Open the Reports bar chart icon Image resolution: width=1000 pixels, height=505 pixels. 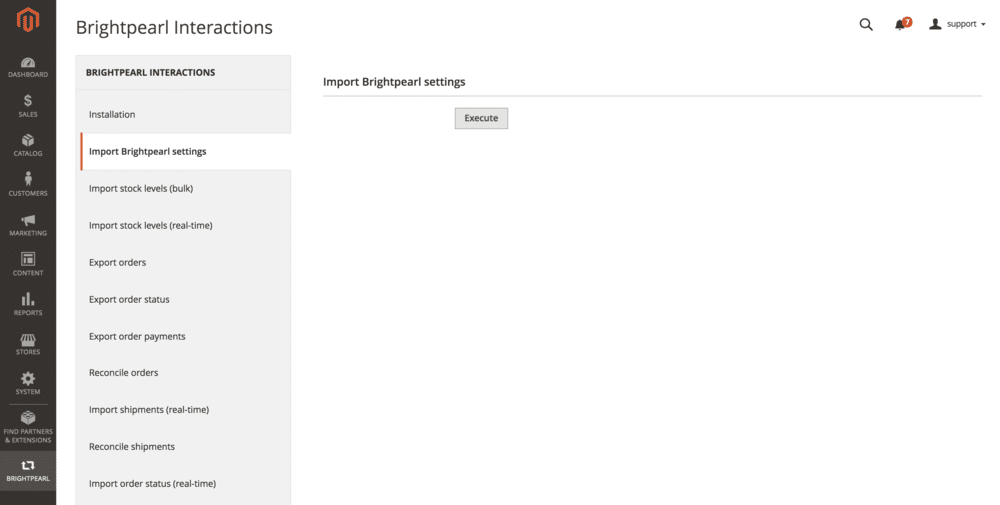pyautogui.click(x=28, y=299)
